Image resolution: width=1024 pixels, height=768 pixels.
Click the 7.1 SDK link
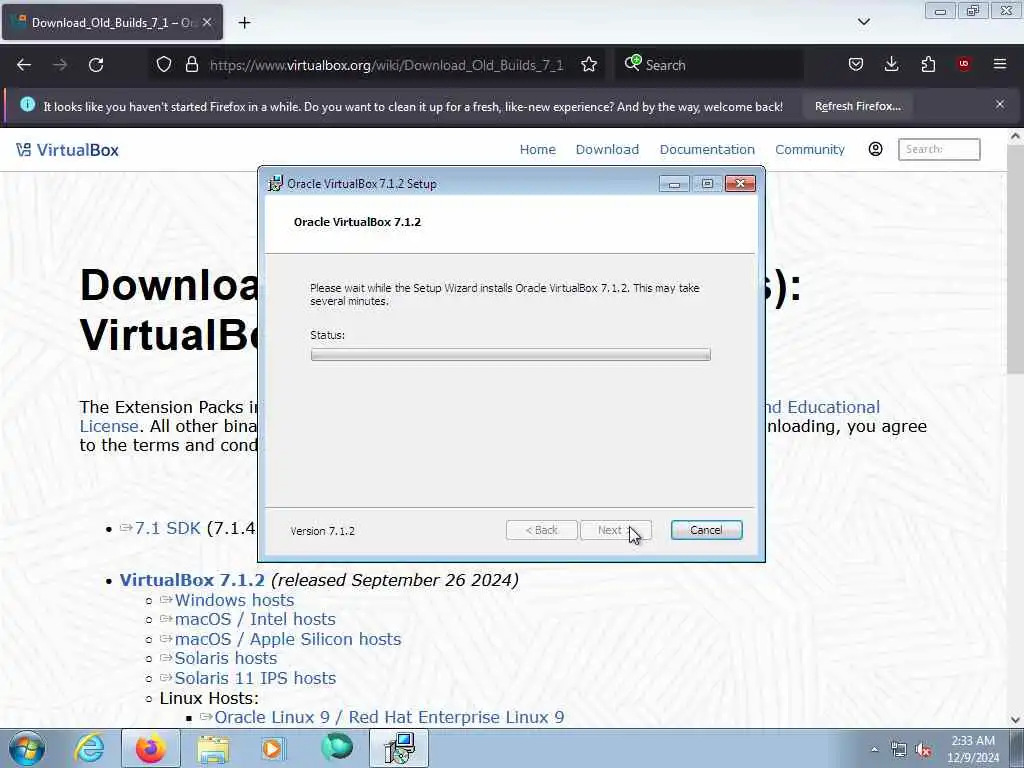167,528
